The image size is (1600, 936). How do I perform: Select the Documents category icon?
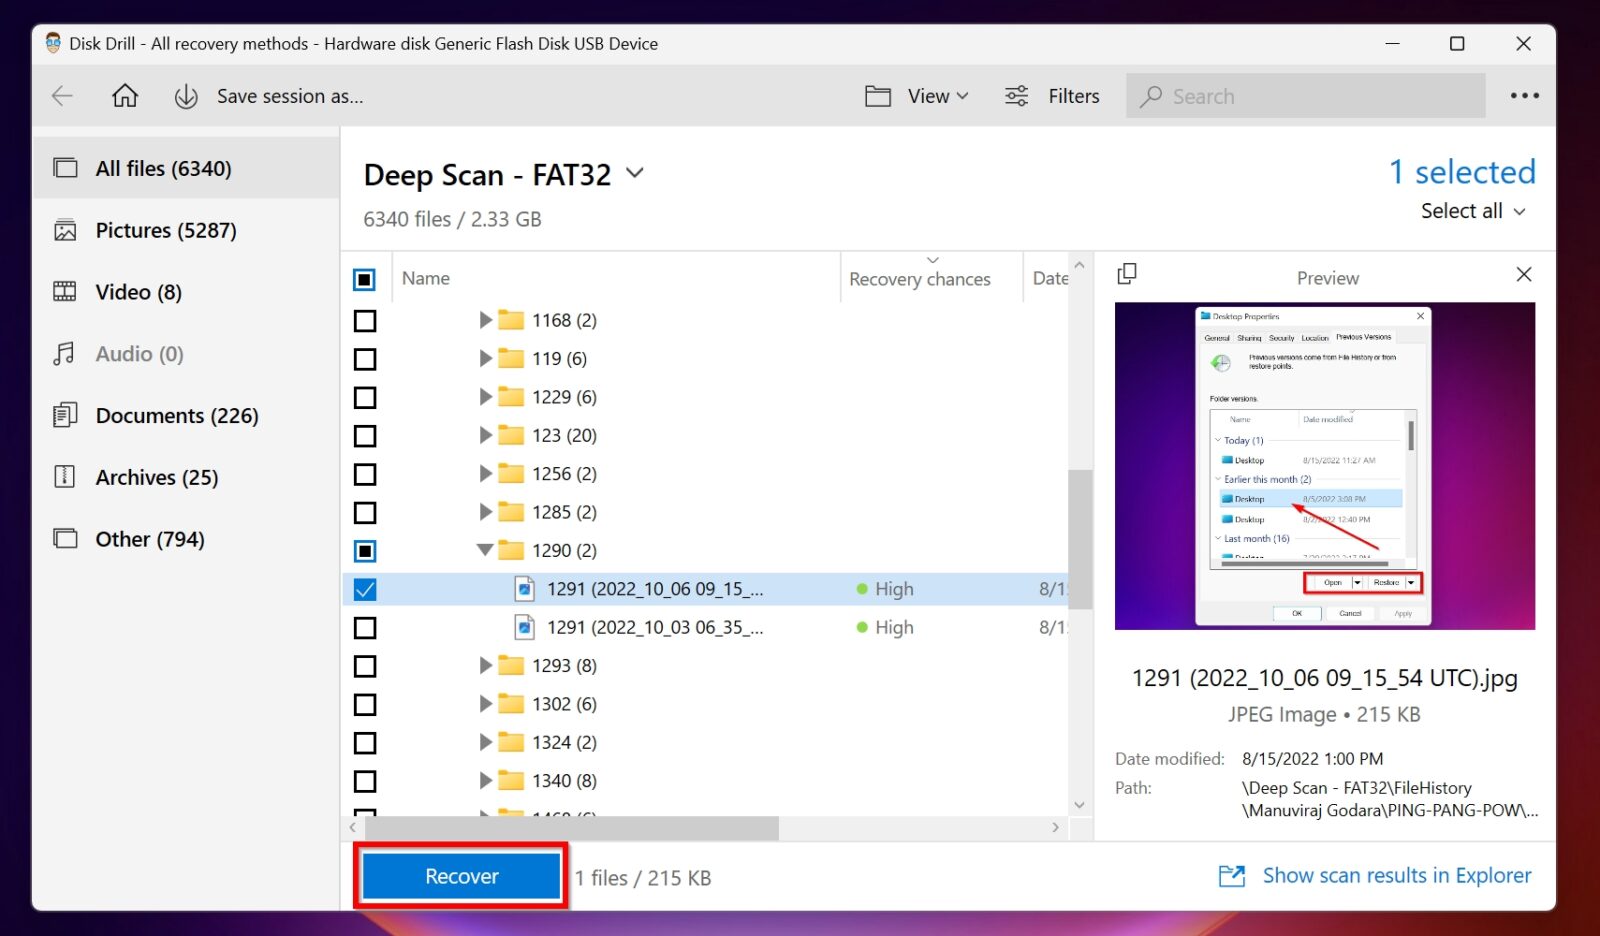63,415
